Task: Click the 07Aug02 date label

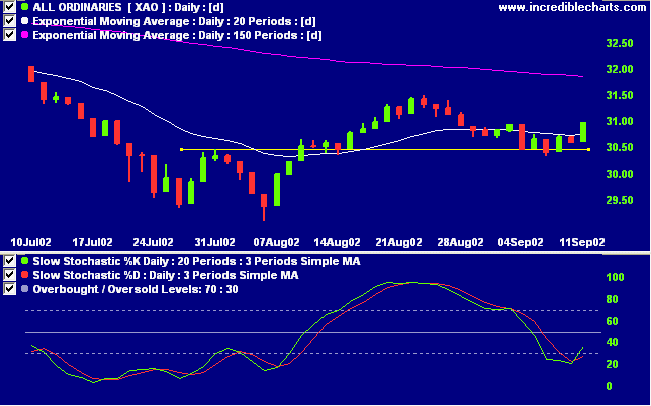Action: point(277,242)
